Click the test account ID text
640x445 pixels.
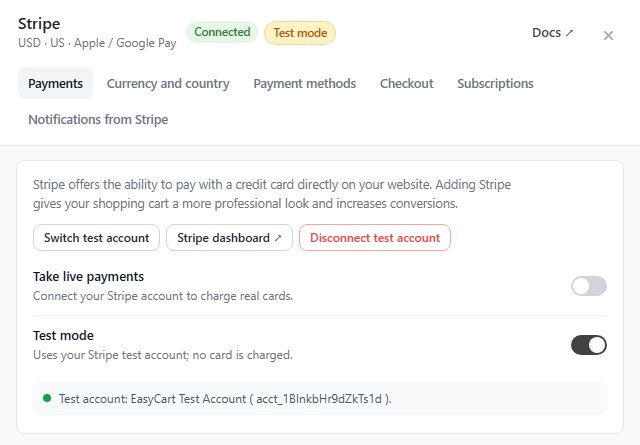[x=319, y=399]
